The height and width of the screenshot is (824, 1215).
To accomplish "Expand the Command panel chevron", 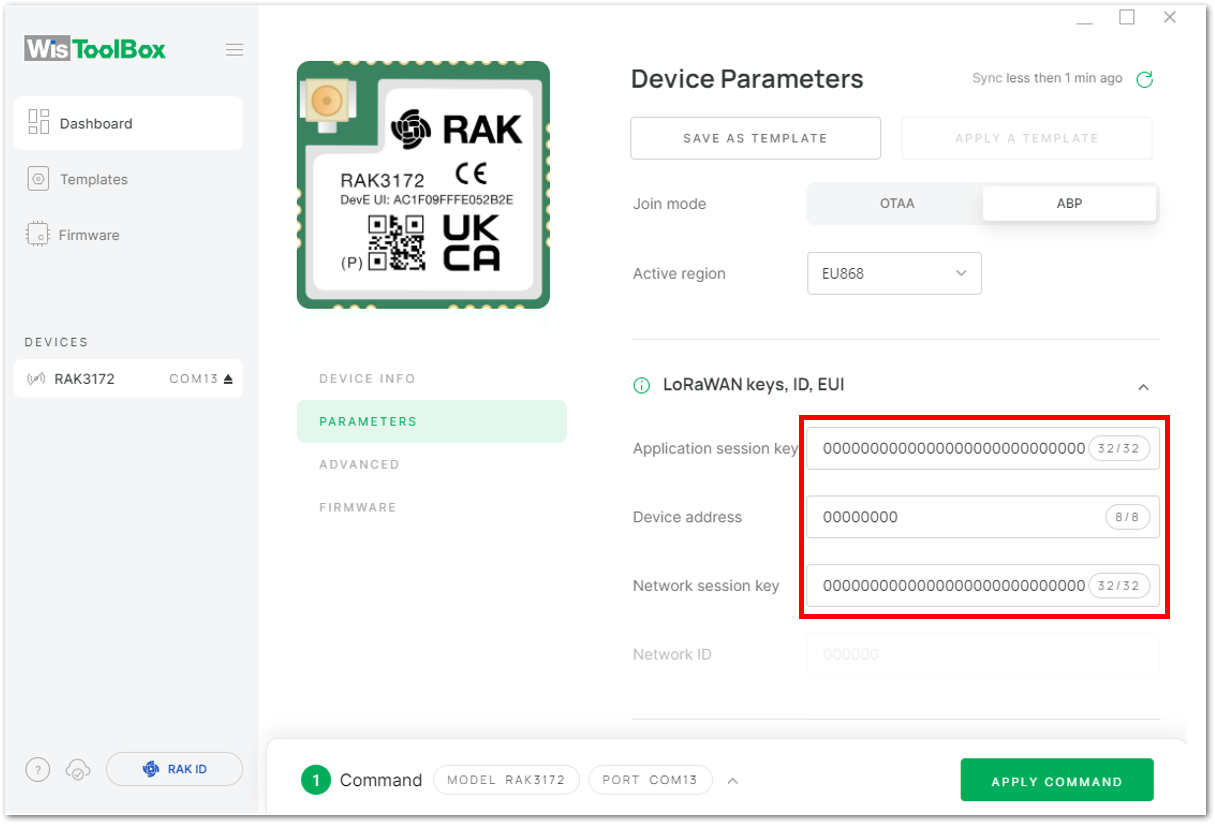I will pyautogui.click(x=733, y=781).
